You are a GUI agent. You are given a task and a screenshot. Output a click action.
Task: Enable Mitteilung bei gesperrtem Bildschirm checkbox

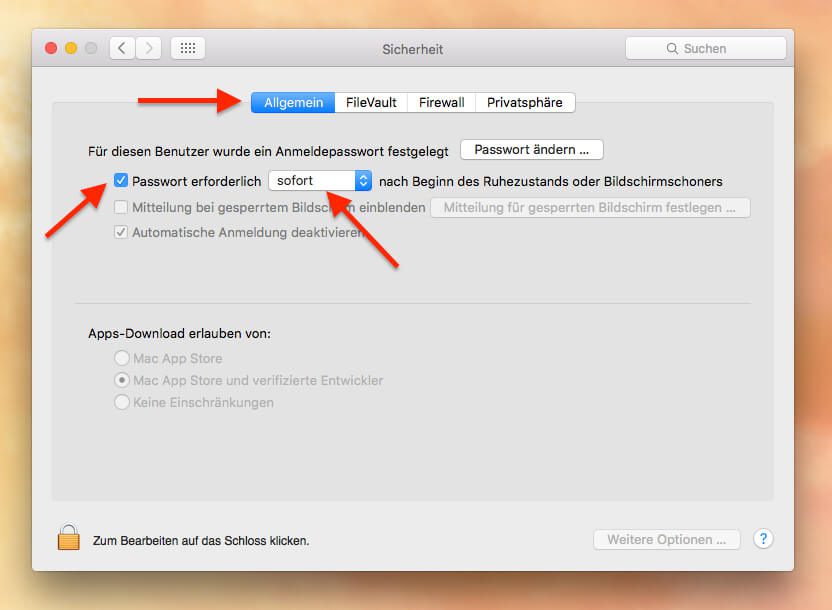point(121,207)
